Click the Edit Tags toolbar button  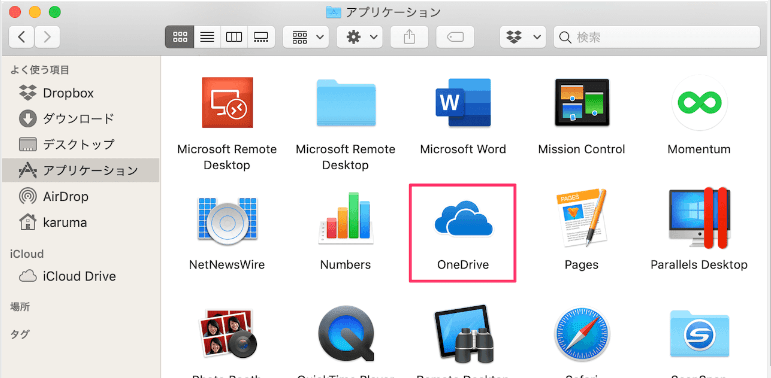pos(455,37)
